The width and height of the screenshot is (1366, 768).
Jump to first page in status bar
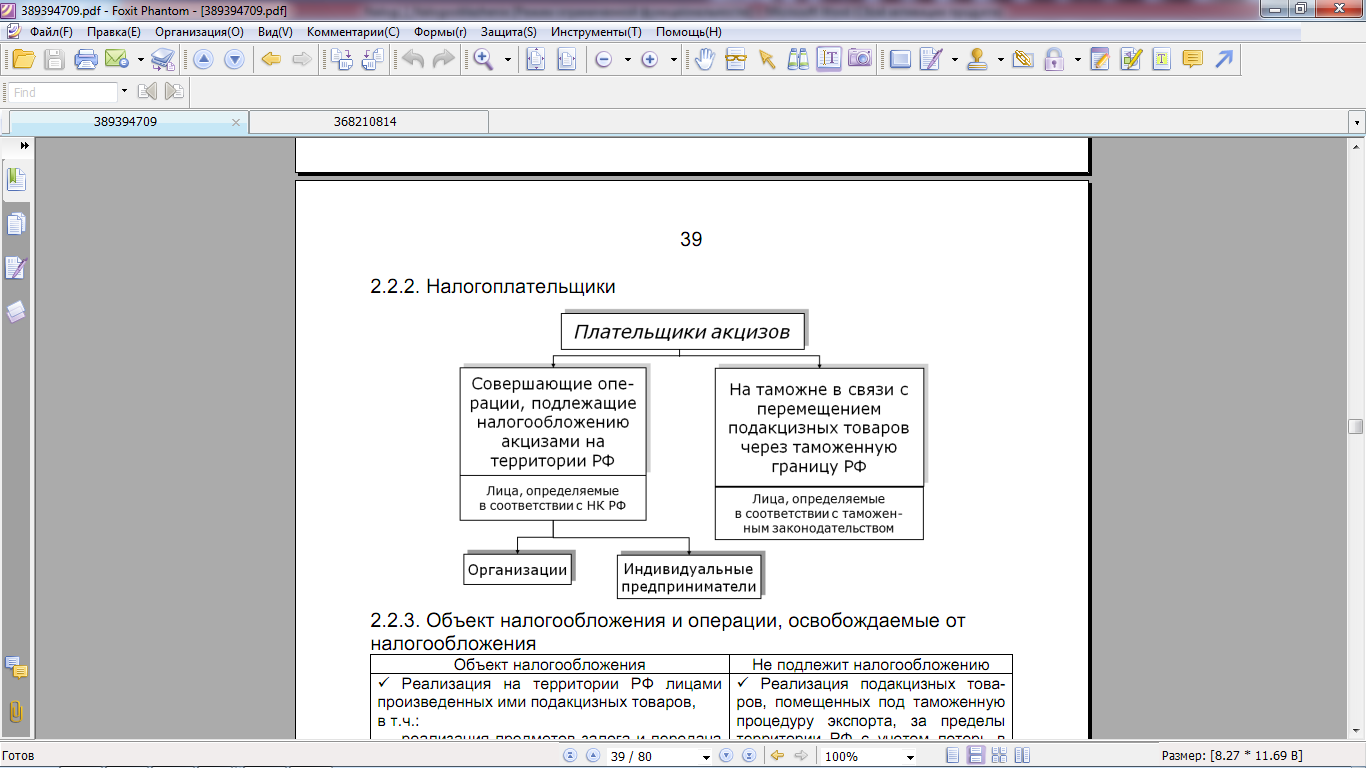pyautogui.click(x=570, y=756)
